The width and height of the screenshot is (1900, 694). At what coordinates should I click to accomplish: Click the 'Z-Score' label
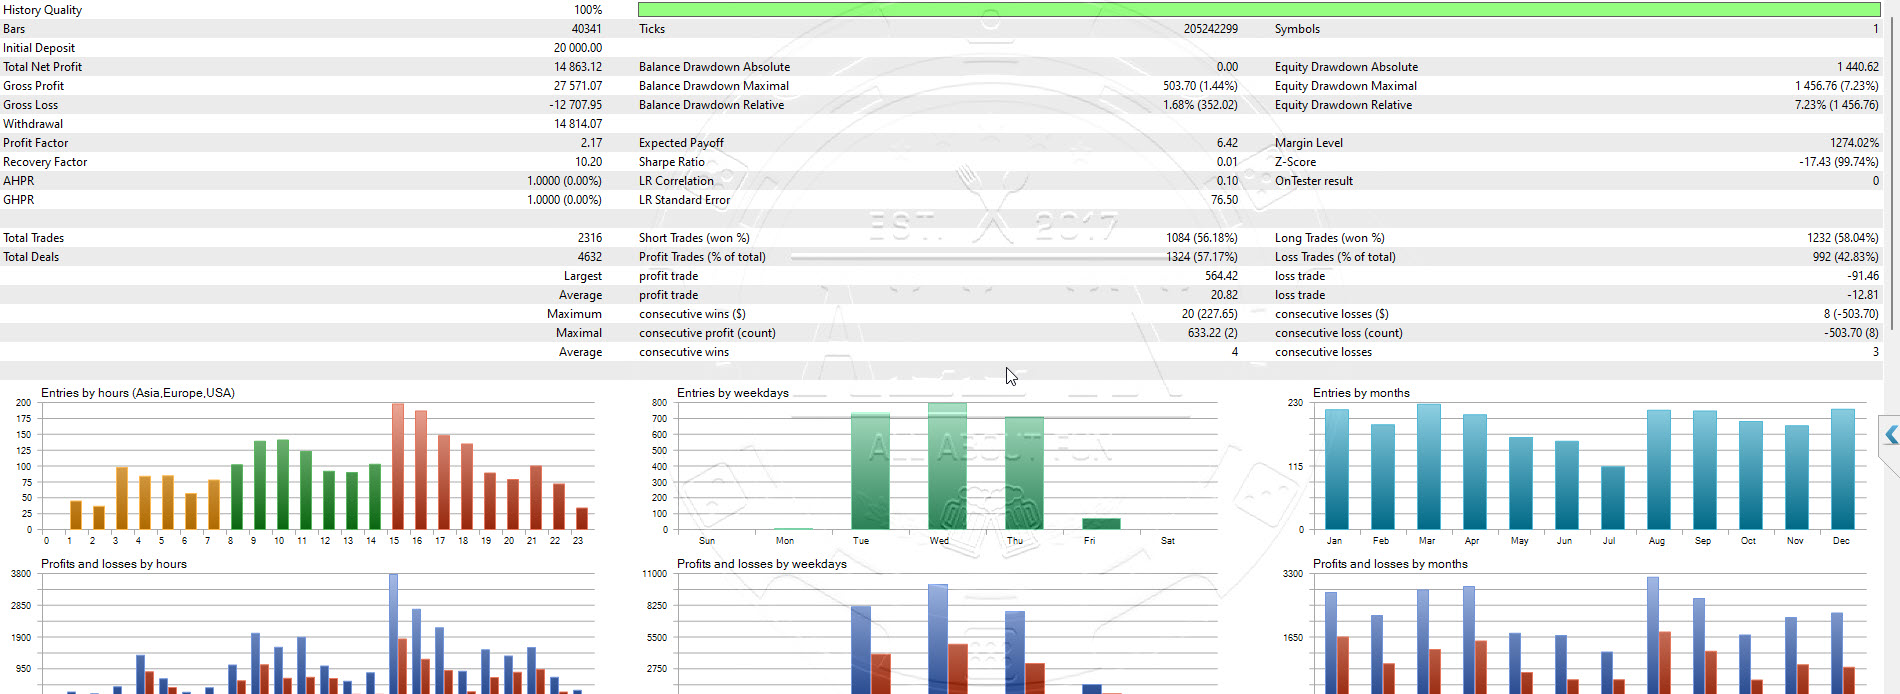click(x=1296, y=162)
